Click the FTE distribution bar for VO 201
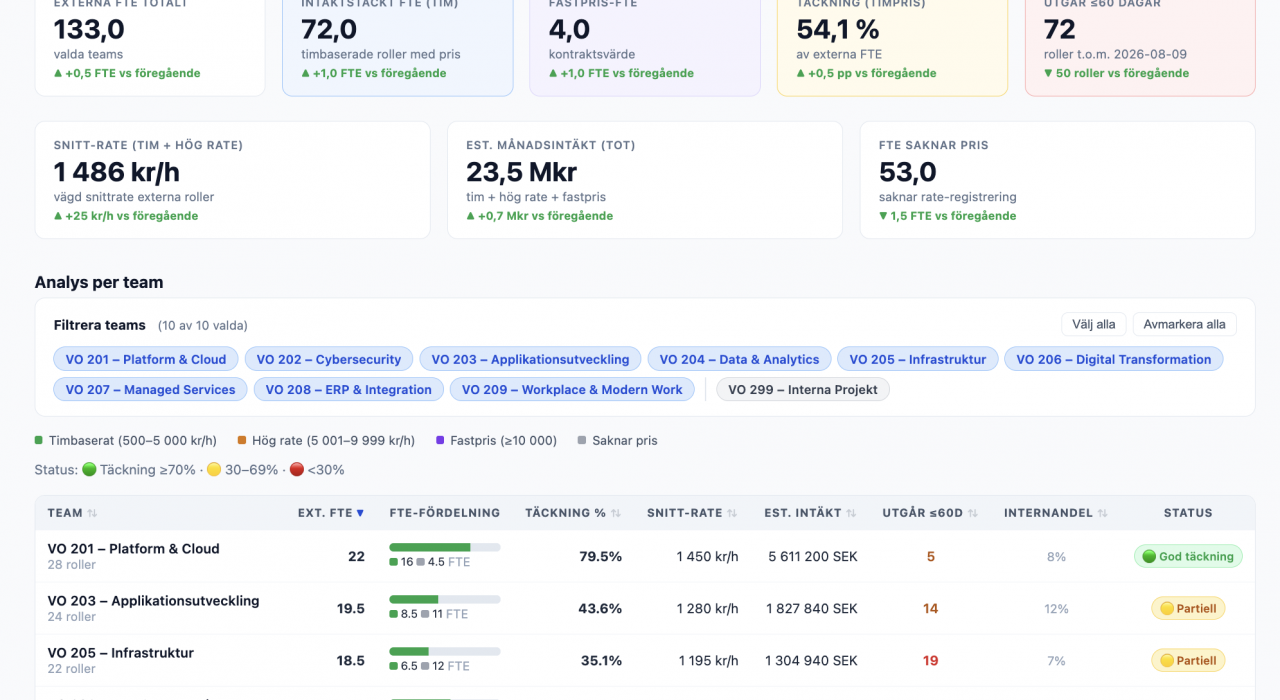This screenshot has height=700, width=1280. (x=445, y=547)
